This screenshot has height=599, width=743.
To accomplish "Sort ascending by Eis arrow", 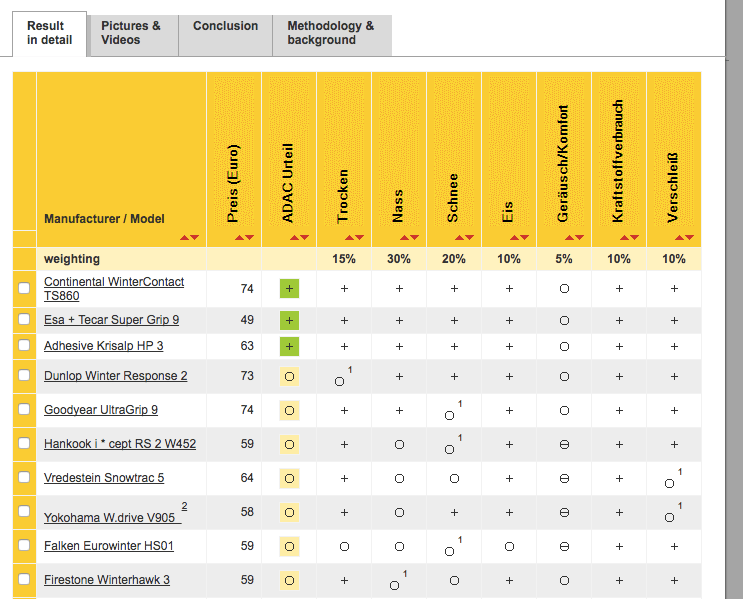I will (x=514, y=237).
